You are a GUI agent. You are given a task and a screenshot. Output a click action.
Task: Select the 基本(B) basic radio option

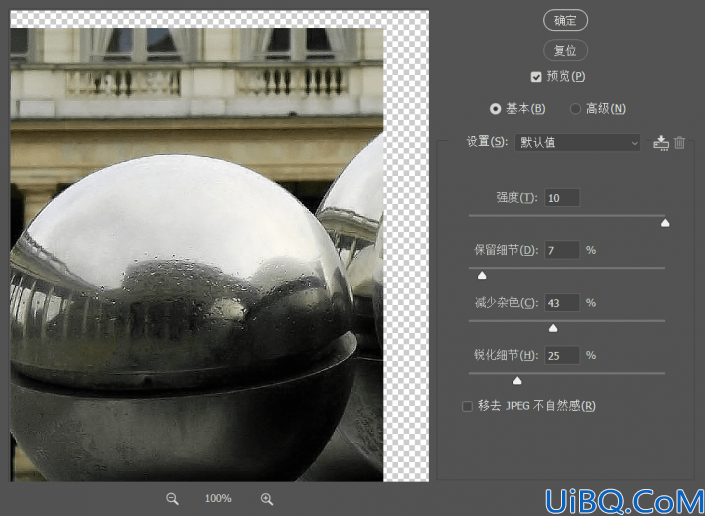495,109
